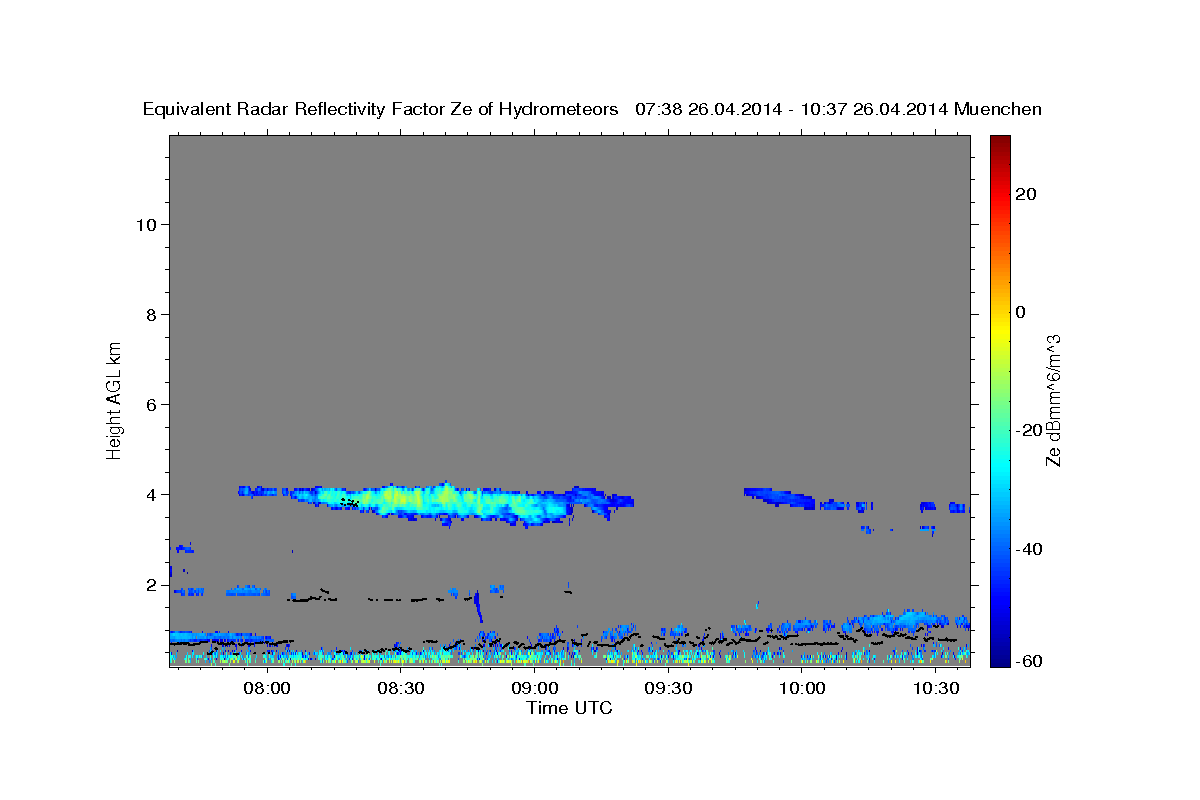
Task: Click the 'Height AGL km' axis label
Action: pyautogui.click(x=114, y=399)
